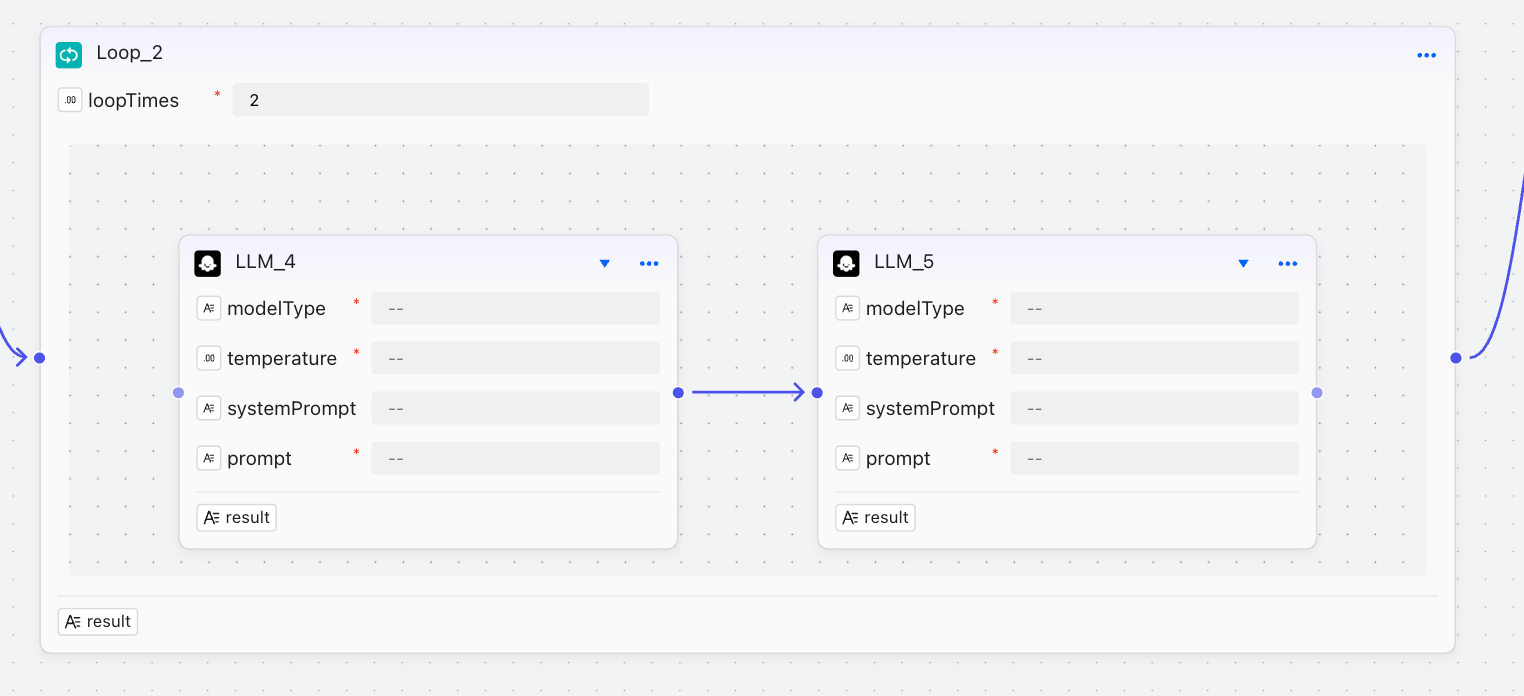
Task: Click the loopTimes input field
Action: pos(440,100)
